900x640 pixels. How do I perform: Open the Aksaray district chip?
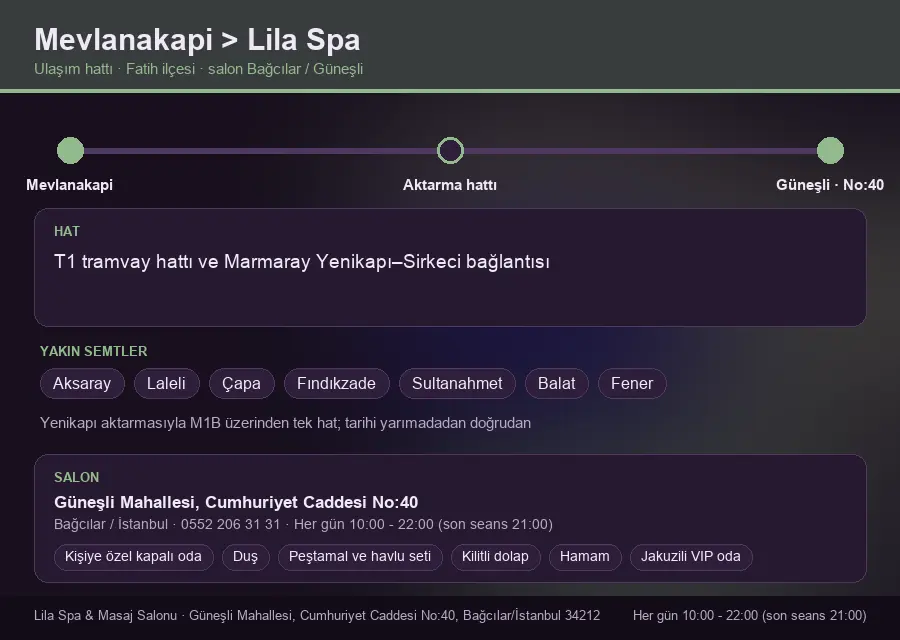pos(82,383)
